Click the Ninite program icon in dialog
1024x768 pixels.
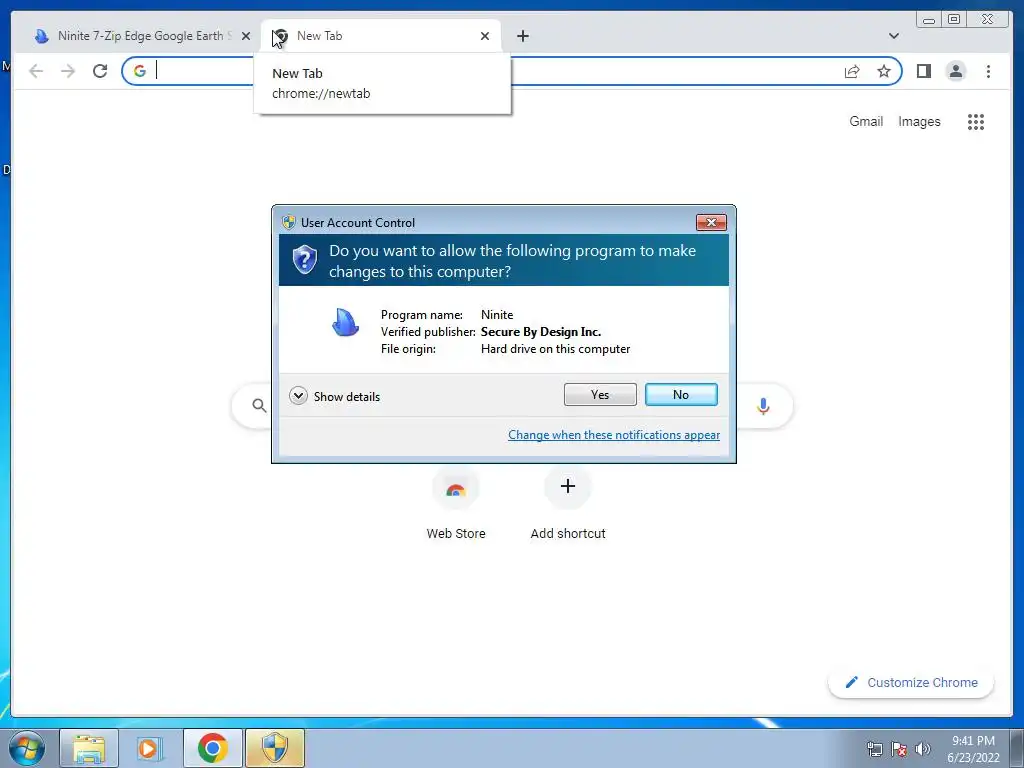coord(345,323)
